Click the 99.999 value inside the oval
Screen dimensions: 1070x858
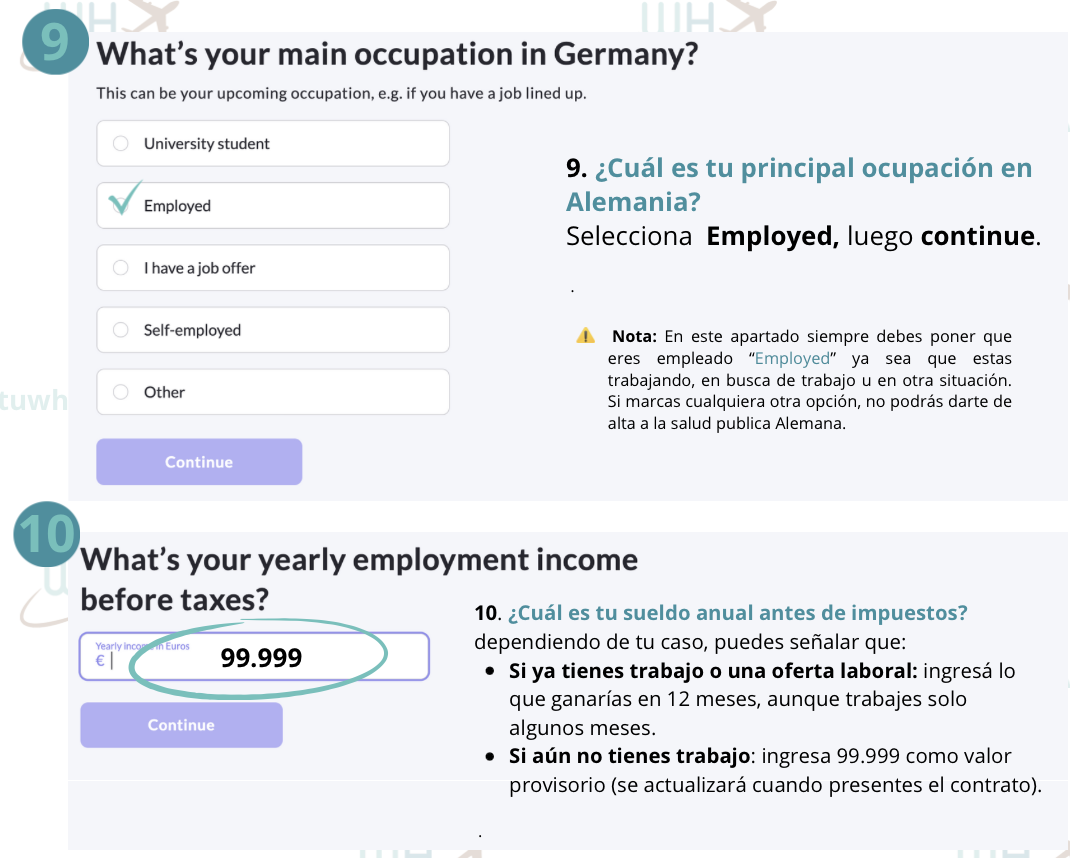click(x=261, y=658)
